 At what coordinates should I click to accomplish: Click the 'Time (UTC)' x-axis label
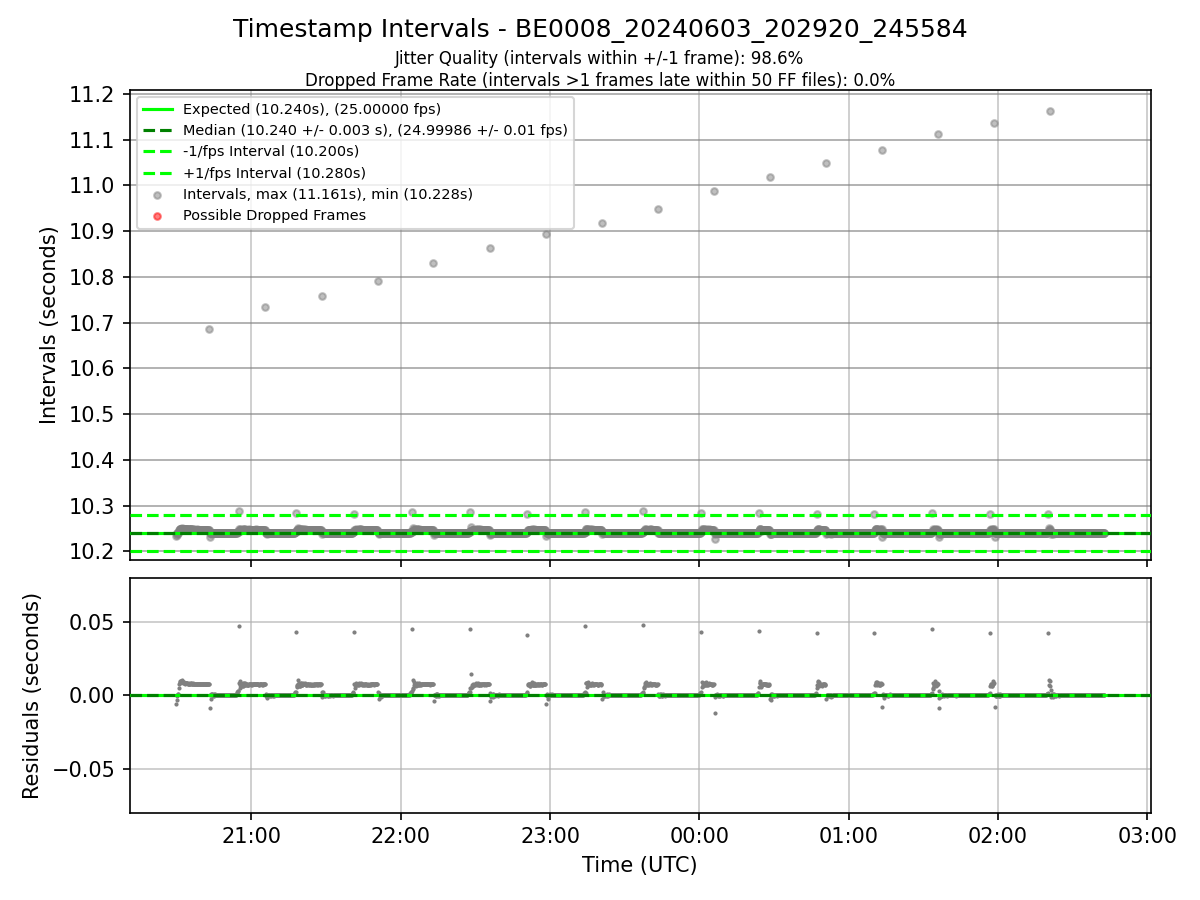click(x=640, y=865)
